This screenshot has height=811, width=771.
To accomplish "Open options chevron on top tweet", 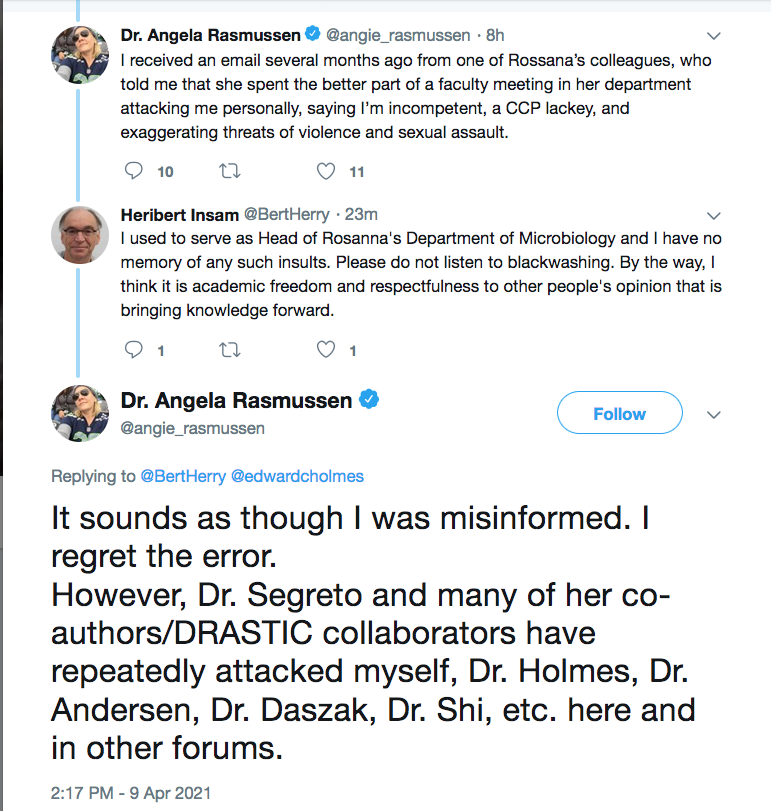I will pyautogui.click(x=714, y=37).
